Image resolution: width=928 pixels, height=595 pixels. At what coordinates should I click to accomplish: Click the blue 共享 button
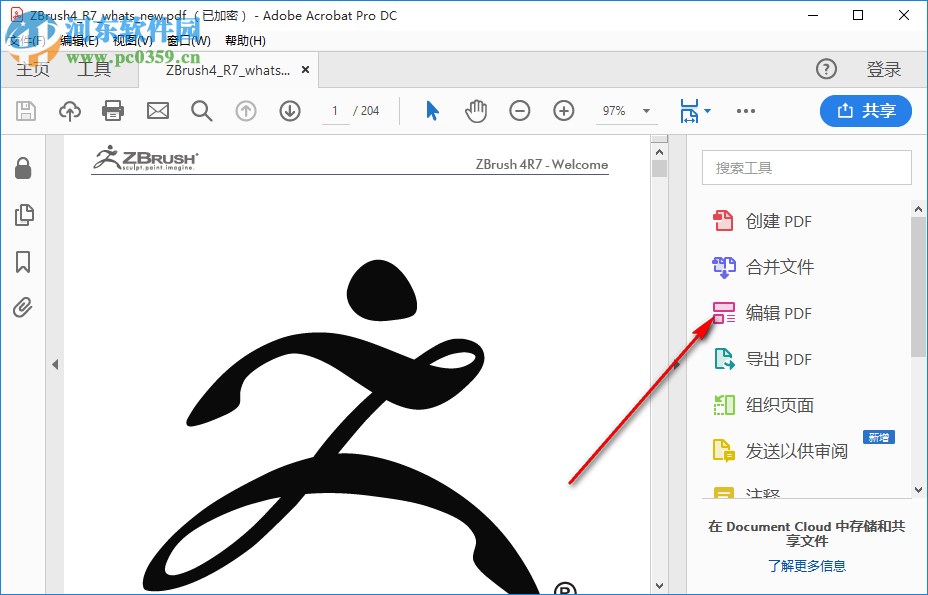(x=865, y=111)
